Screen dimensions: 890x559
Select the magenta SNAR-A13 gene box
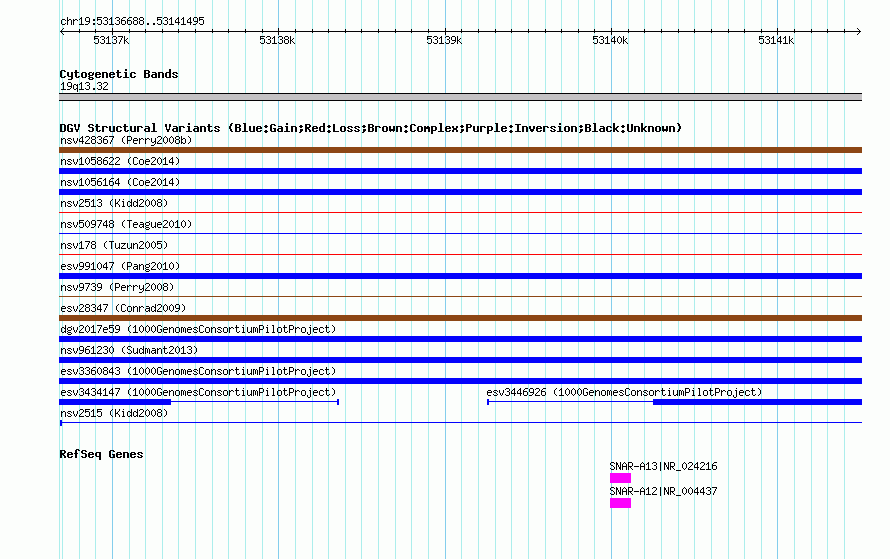620,478
